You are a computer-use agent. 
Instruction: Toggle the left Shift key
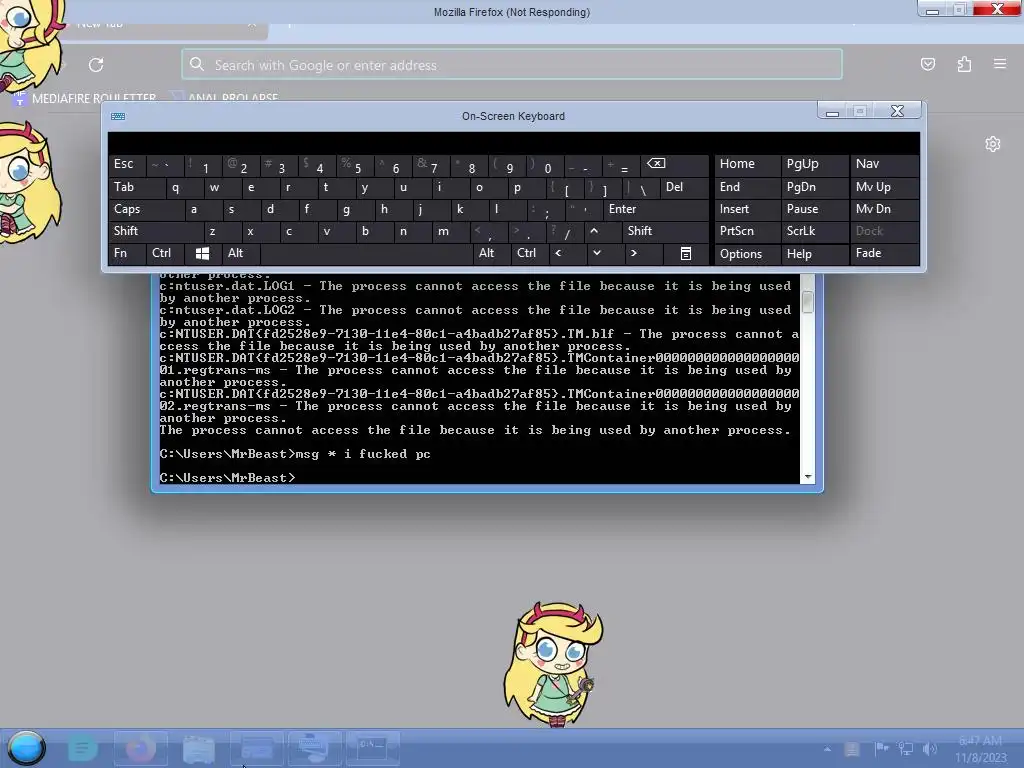pos(155,231)
